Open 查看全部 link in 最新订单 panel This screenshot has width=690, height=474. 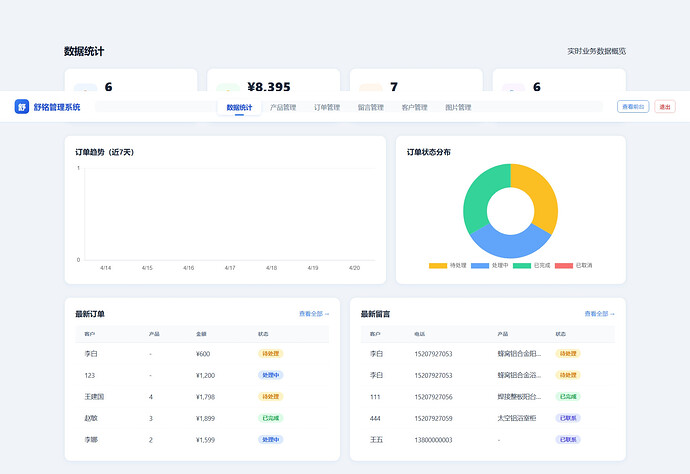[313, 314]
